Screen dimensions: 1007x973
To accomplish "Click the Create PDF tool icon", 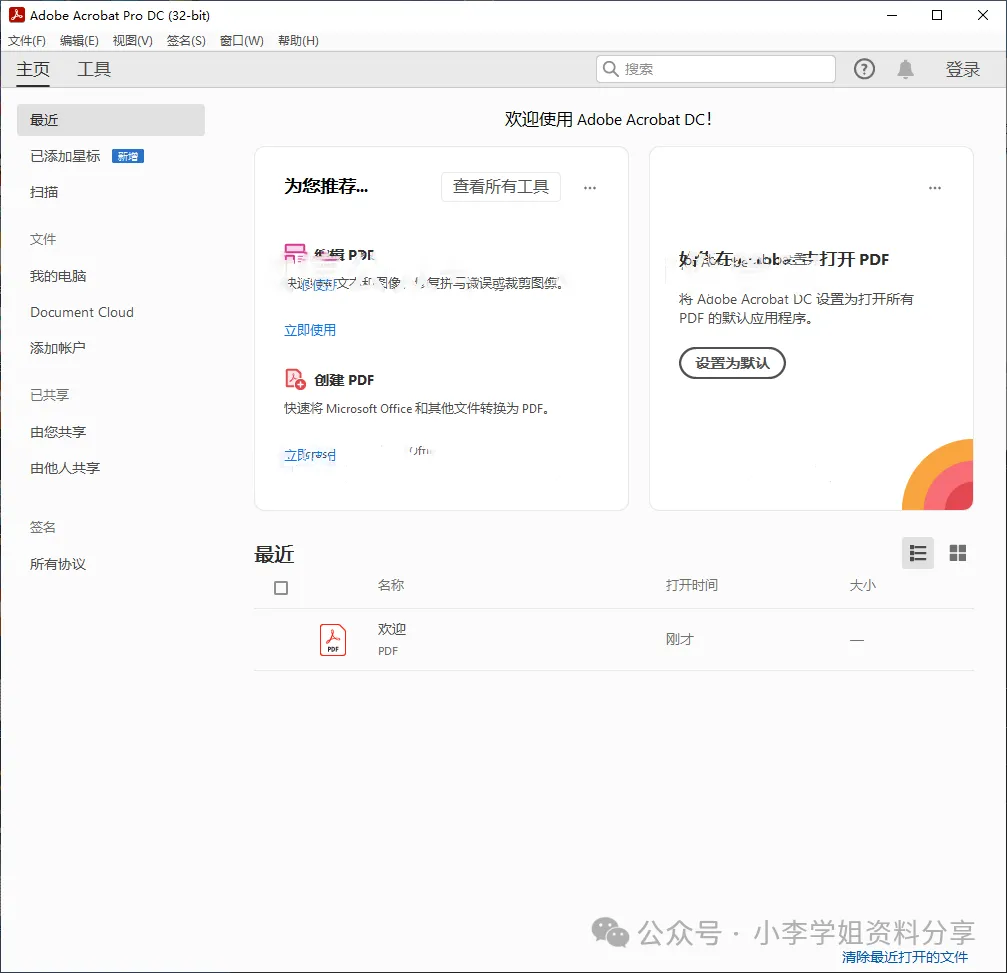I will 295,379.
